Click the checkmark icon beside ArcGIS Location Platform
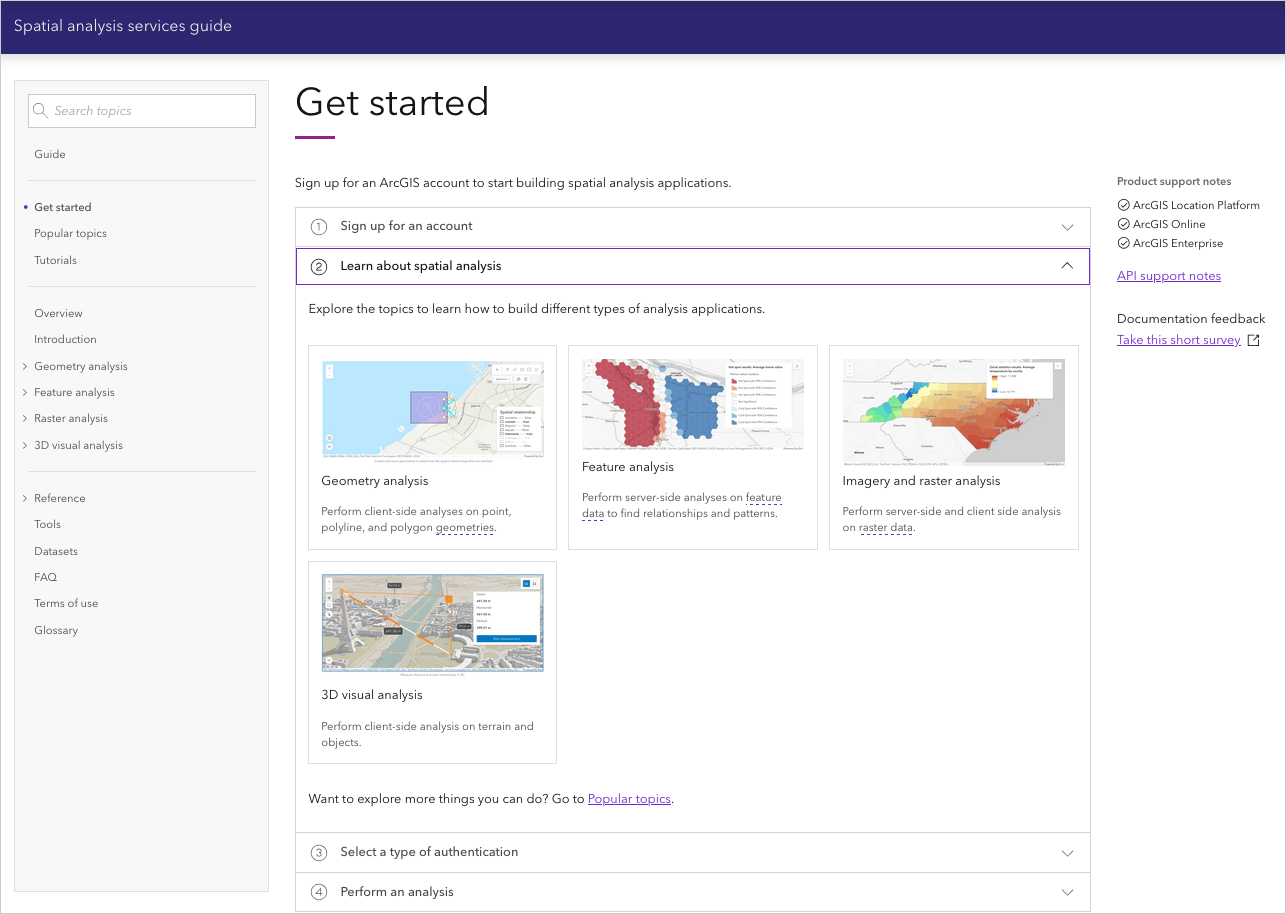Viewport: 1286px width, 914px height. point(1122,205)
